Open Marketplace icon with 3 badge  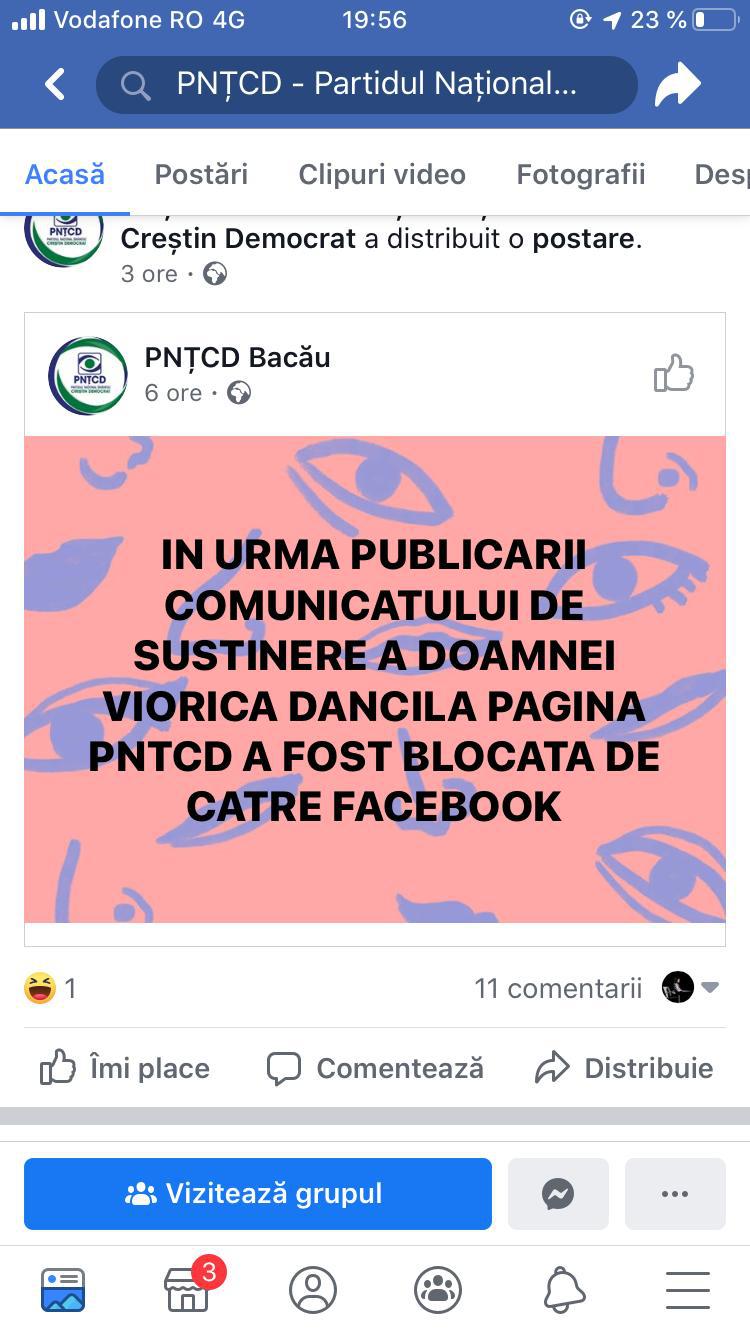pos(188,1288)
